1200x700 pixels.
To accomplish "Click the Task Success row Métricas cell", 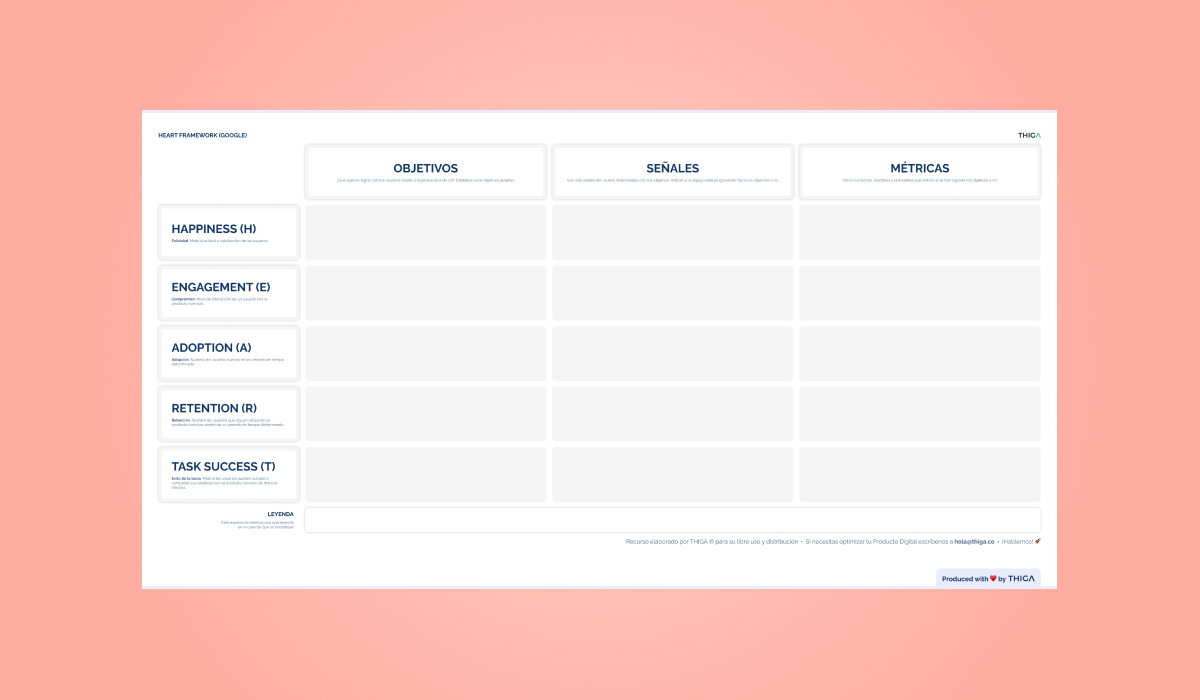I will tap(920, 474).
